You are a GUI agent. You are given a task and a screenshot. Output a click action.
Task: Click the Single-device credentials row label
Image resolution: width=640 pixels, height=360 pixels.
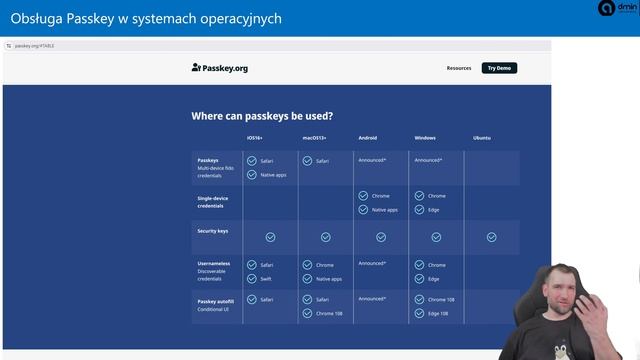pos(213,202)
